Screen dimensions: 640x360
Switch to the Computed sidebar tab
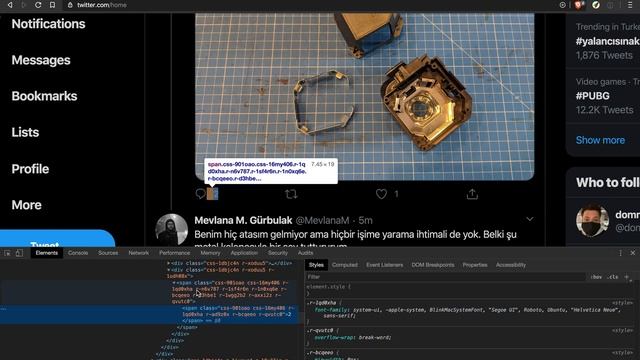click(344, 265)
